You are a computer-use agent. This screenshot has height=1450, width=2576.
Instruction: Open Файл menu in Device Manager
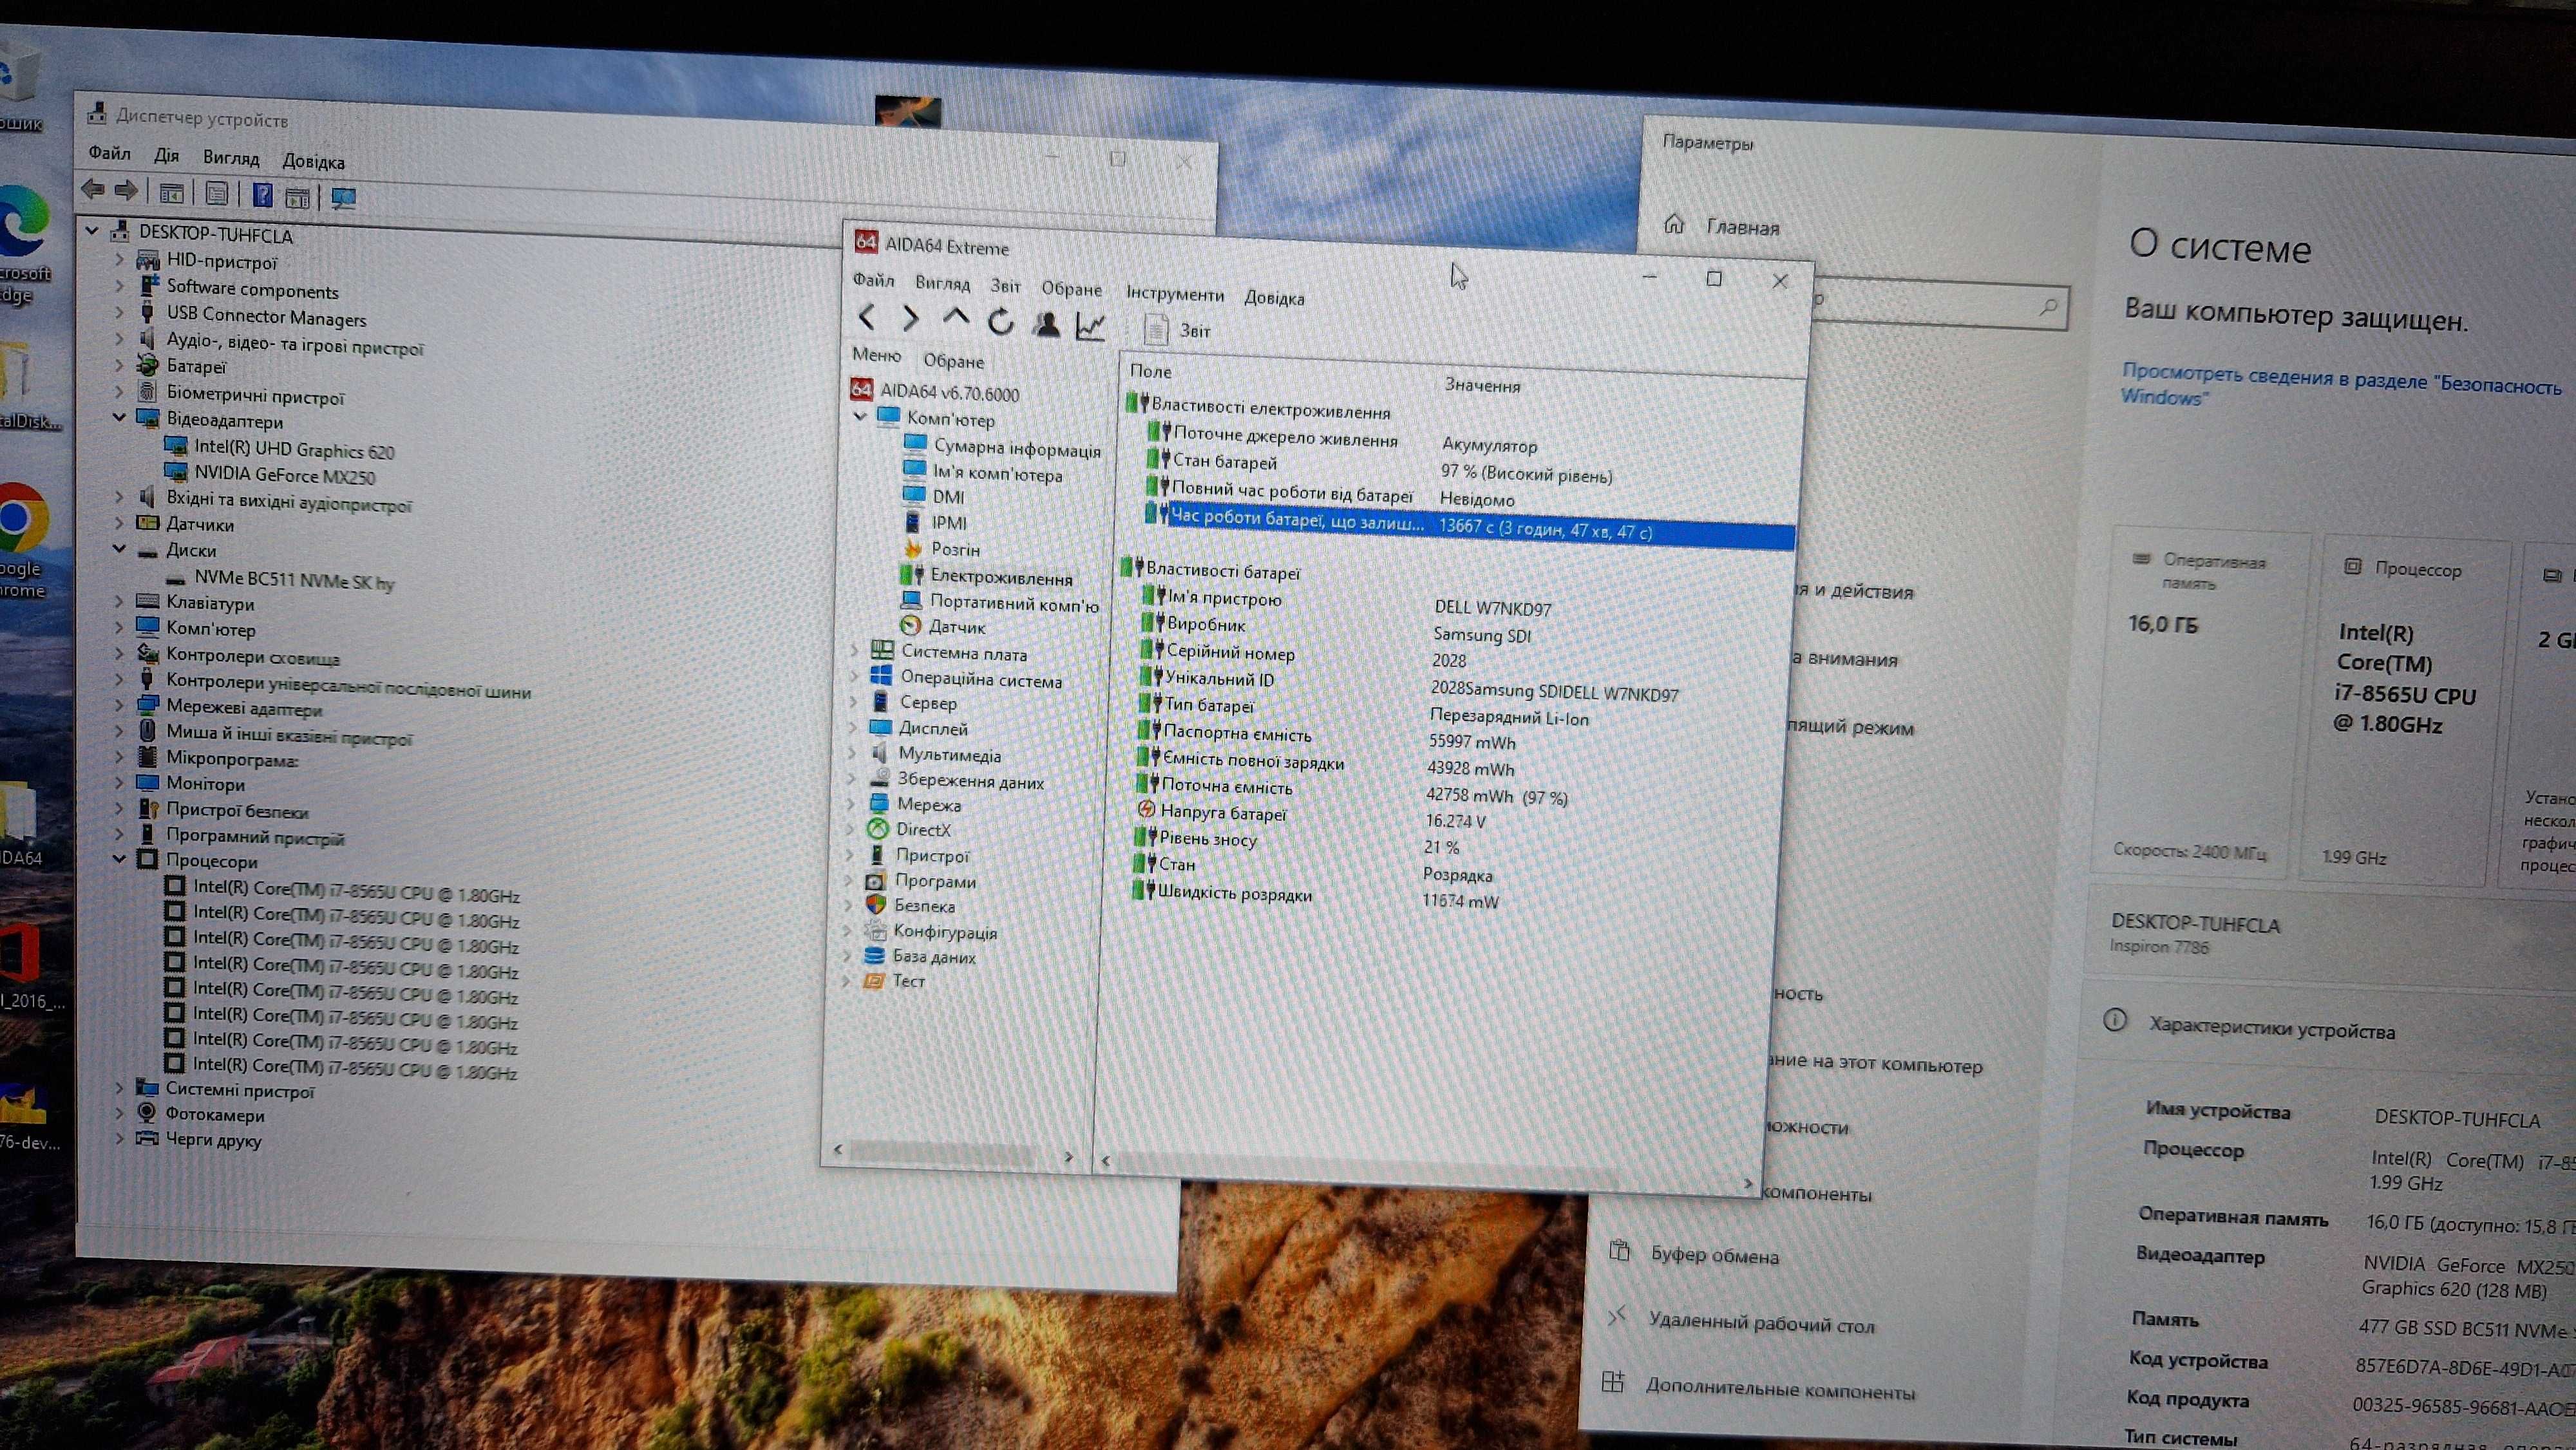(x=109, y=153)
